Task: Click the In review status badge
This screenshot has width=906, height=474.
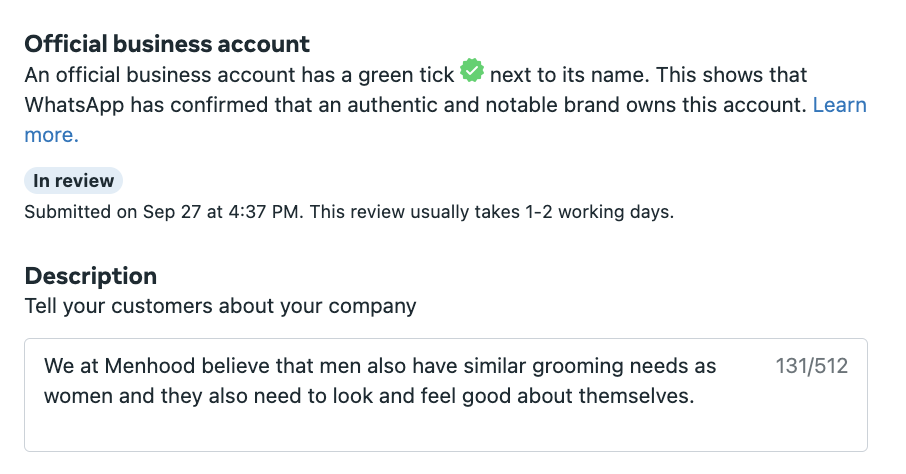Action: coord(73,180)
